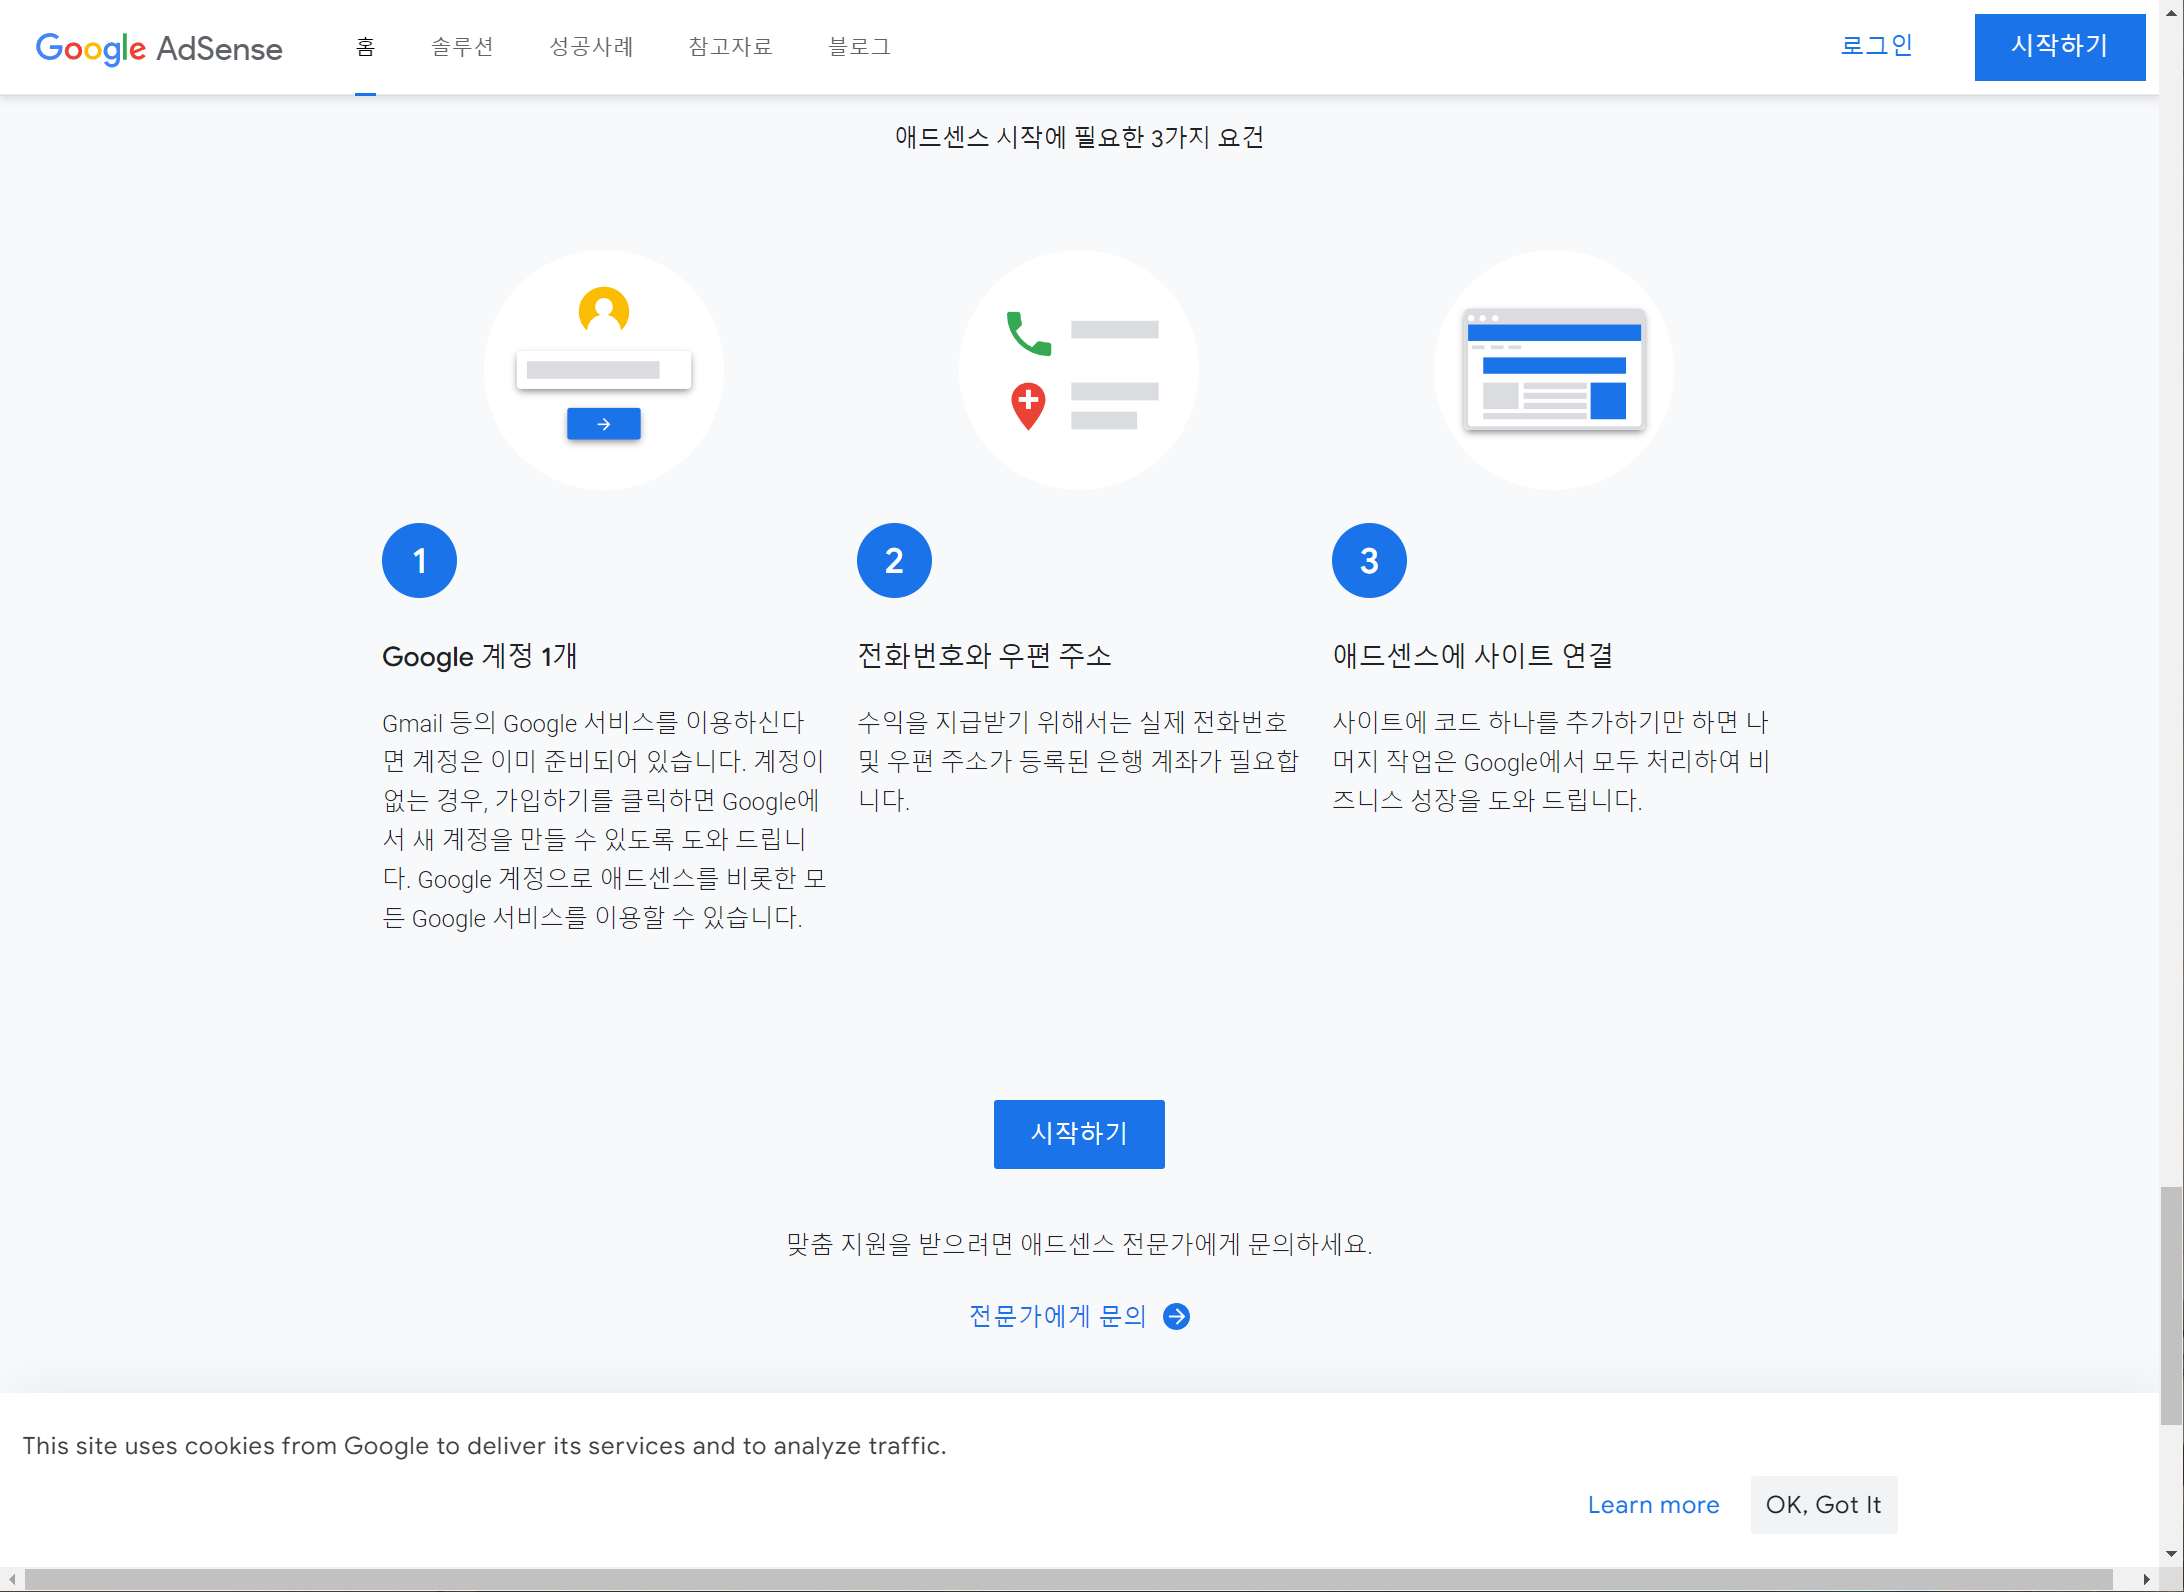Click the horizontal scrollbar left arrow
Image resolution: width=2184 pixels, height=1592 pixels.
click(11, 1580)
